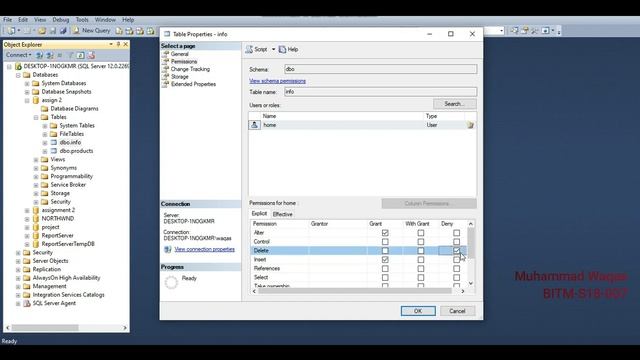
Task: Click the dbo.products table icon in tree
Action: click(53, 151)
